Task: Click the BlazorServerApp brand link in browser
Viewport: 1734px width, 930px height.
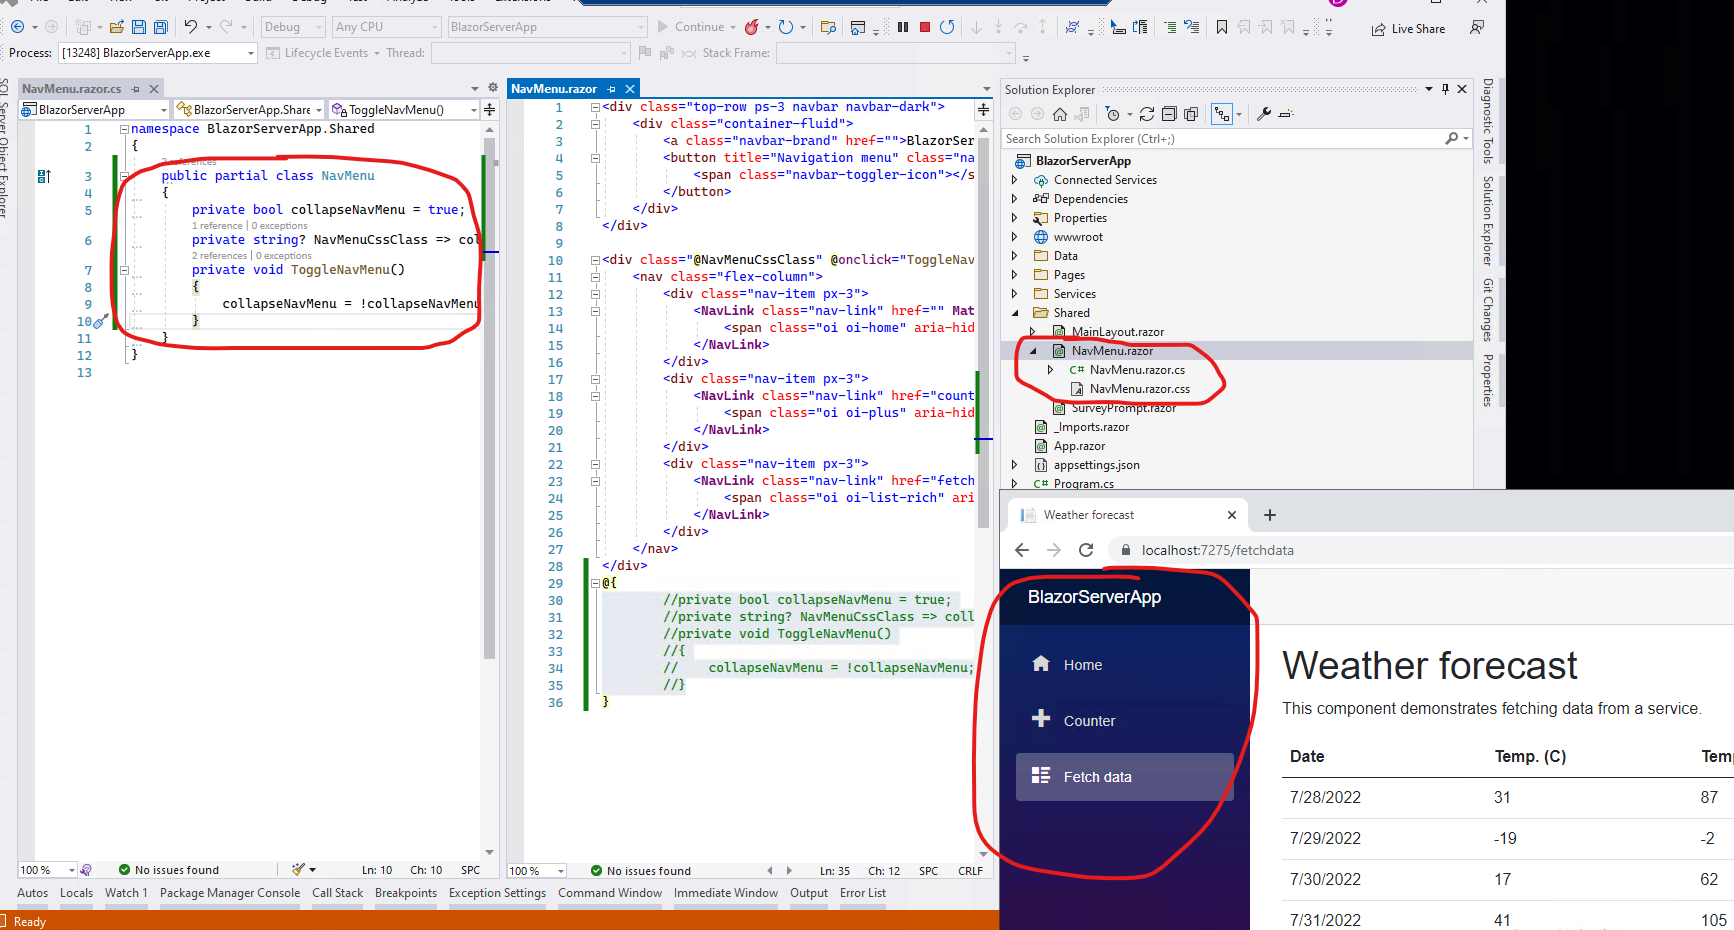Action: tap(1094, 597)
